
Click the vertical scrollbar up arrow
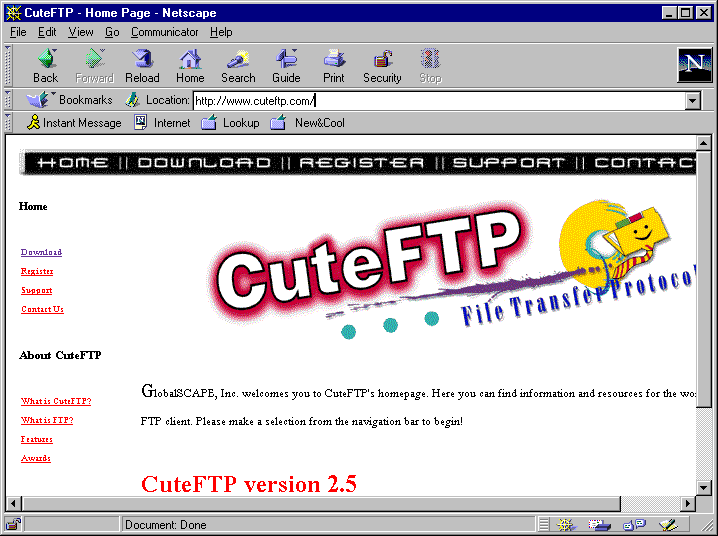coord(704,143)
